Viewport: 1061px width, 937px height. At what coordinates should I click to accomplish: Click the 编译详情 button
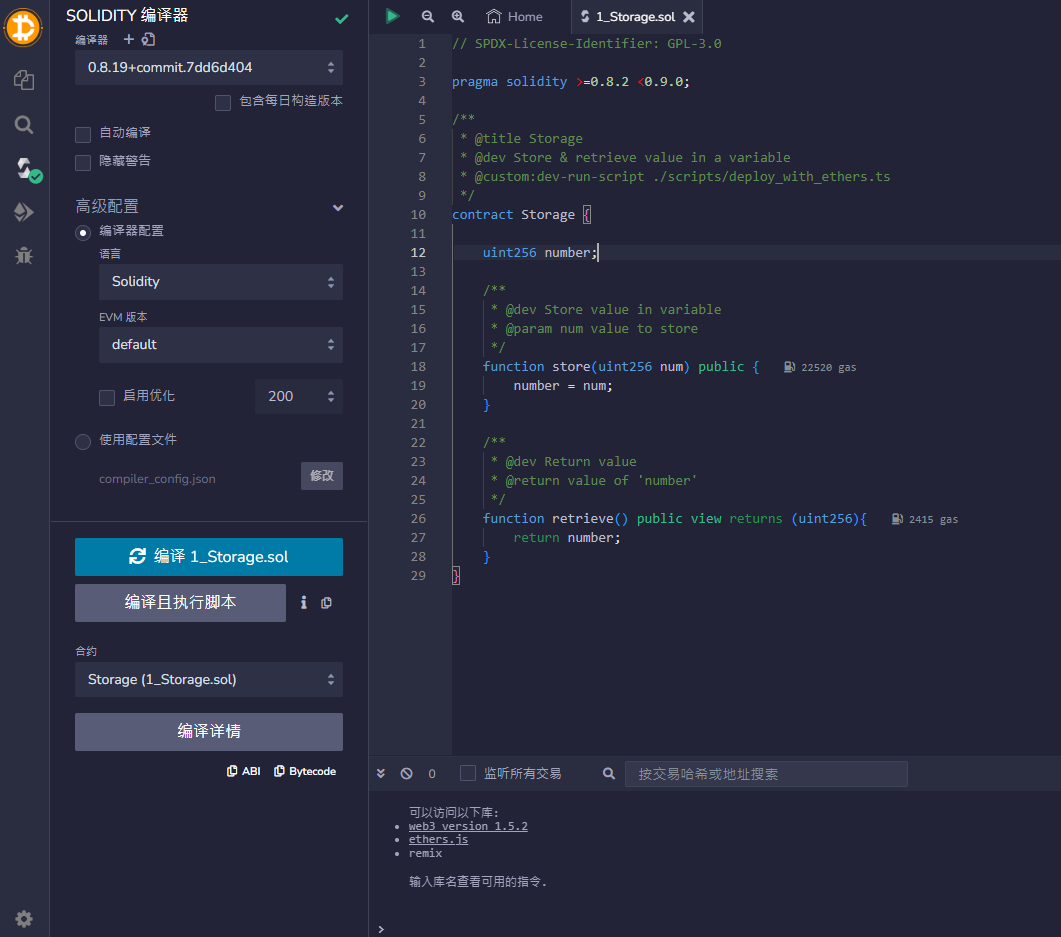tap(208, 732)
